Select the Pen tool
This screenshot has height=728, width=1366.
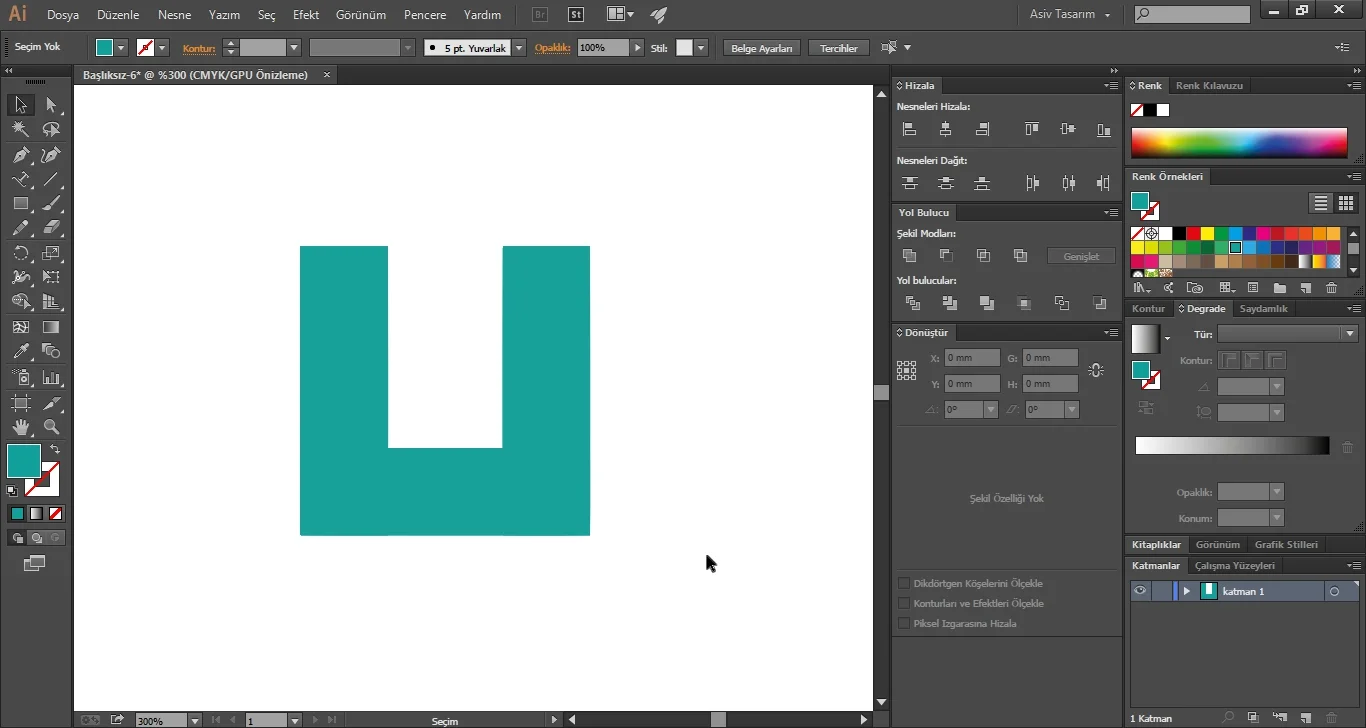[x=20, y=155]
